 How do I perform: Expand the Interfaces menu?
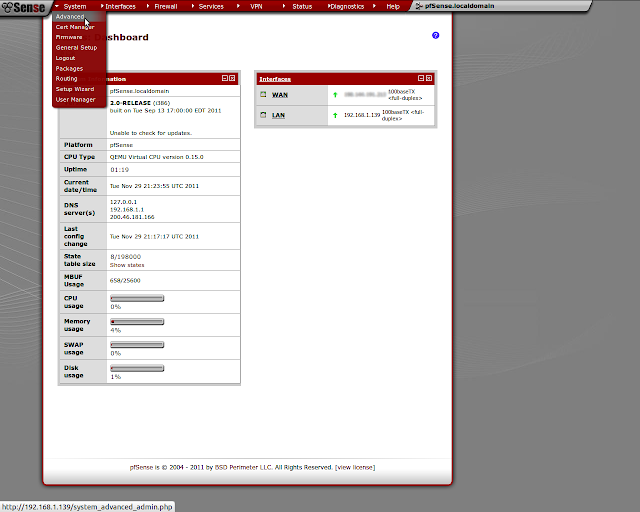click(120, 7)
